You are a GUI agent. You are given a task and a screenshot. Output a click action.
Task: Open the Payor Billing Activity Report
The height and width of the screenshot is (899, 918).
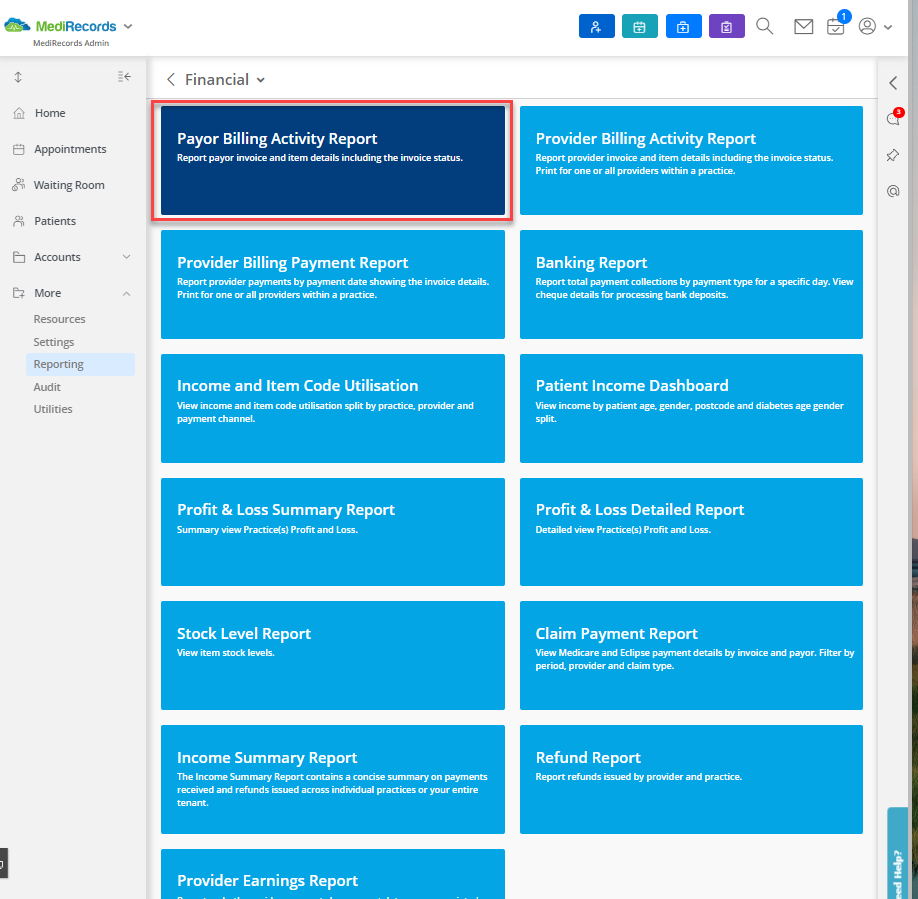pyautogui.click(x=333, y=160)
